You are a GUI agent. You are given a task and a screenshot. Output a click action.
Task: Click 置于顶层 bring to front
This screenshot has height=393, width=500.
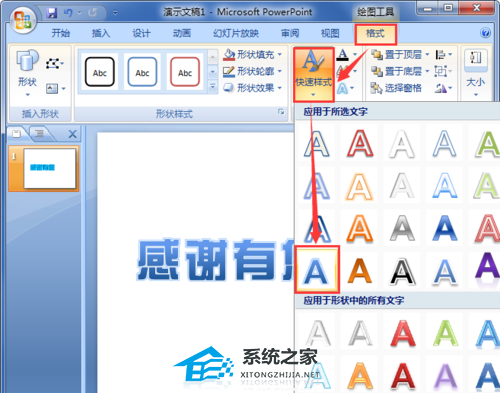(400, 54)
